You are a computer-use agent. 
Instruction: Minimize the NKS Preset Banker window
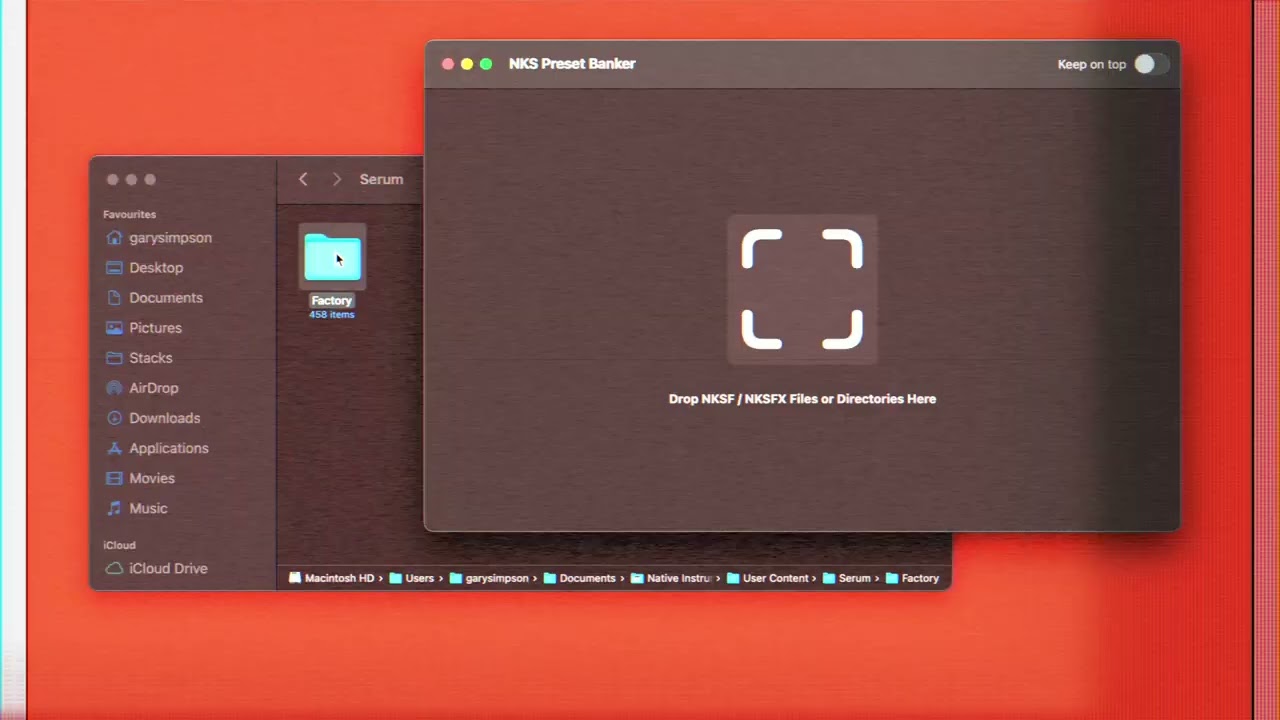467,64
